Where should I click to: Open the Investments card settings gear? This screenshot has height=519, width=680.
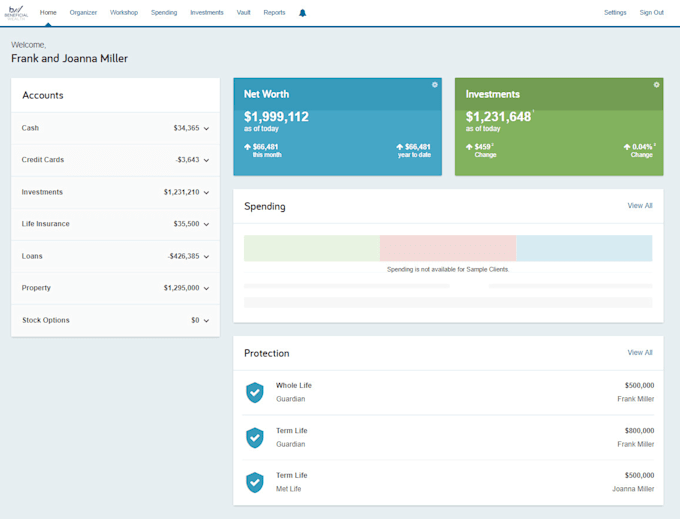point(657,85)
